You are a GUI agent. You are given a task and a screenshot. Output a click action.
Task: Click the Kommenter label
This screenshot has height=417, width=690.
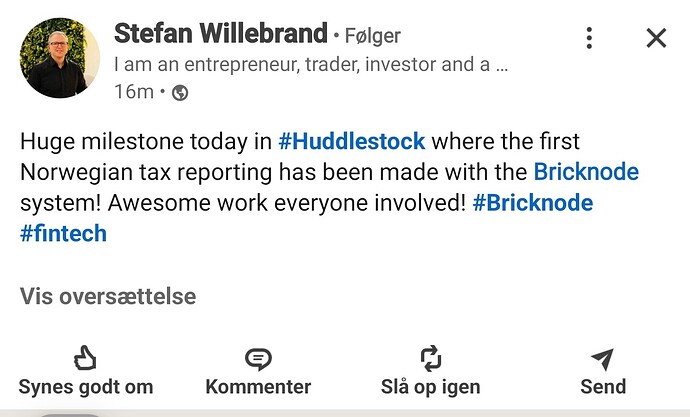[258, 387]
